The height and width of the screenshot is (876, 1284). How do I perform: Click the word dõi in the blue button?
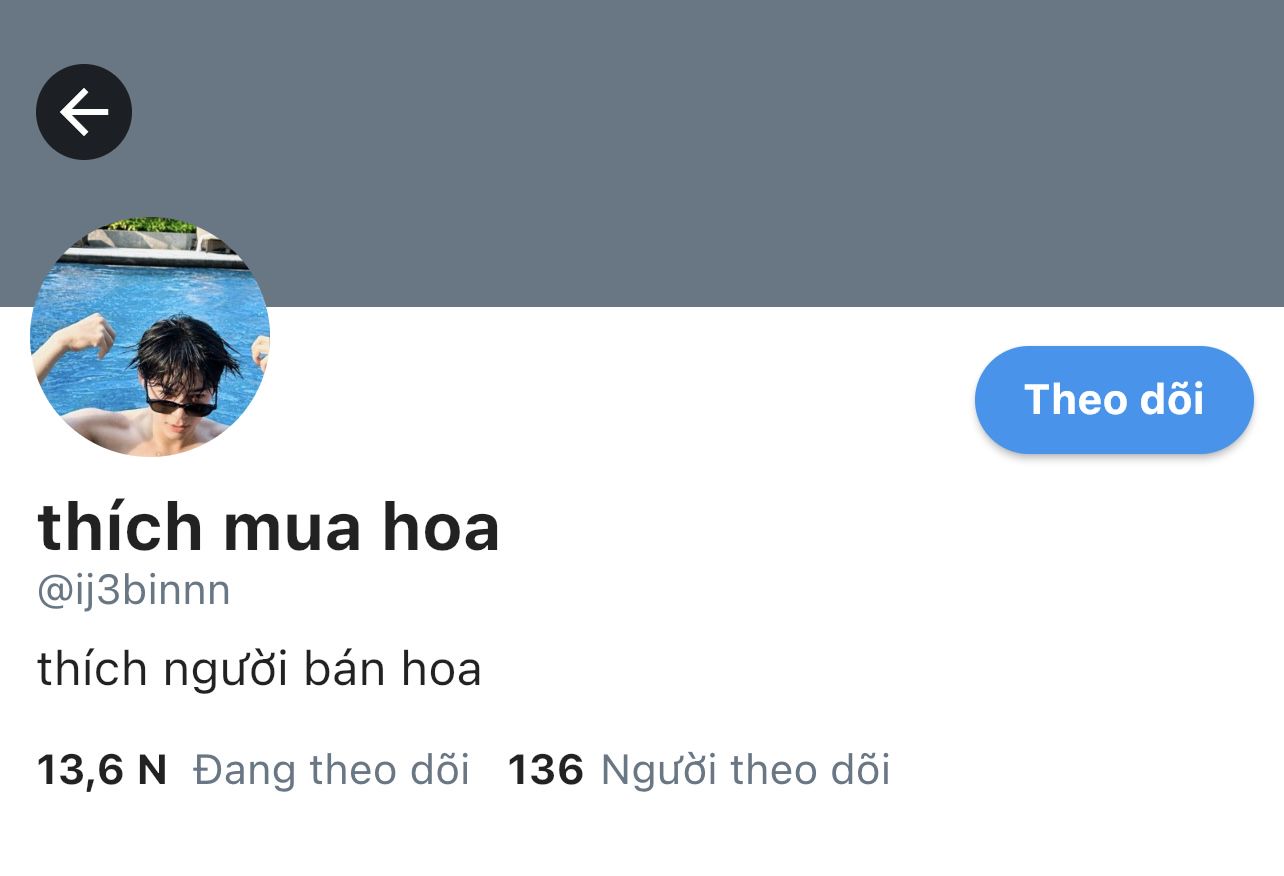pos(1171,400)
